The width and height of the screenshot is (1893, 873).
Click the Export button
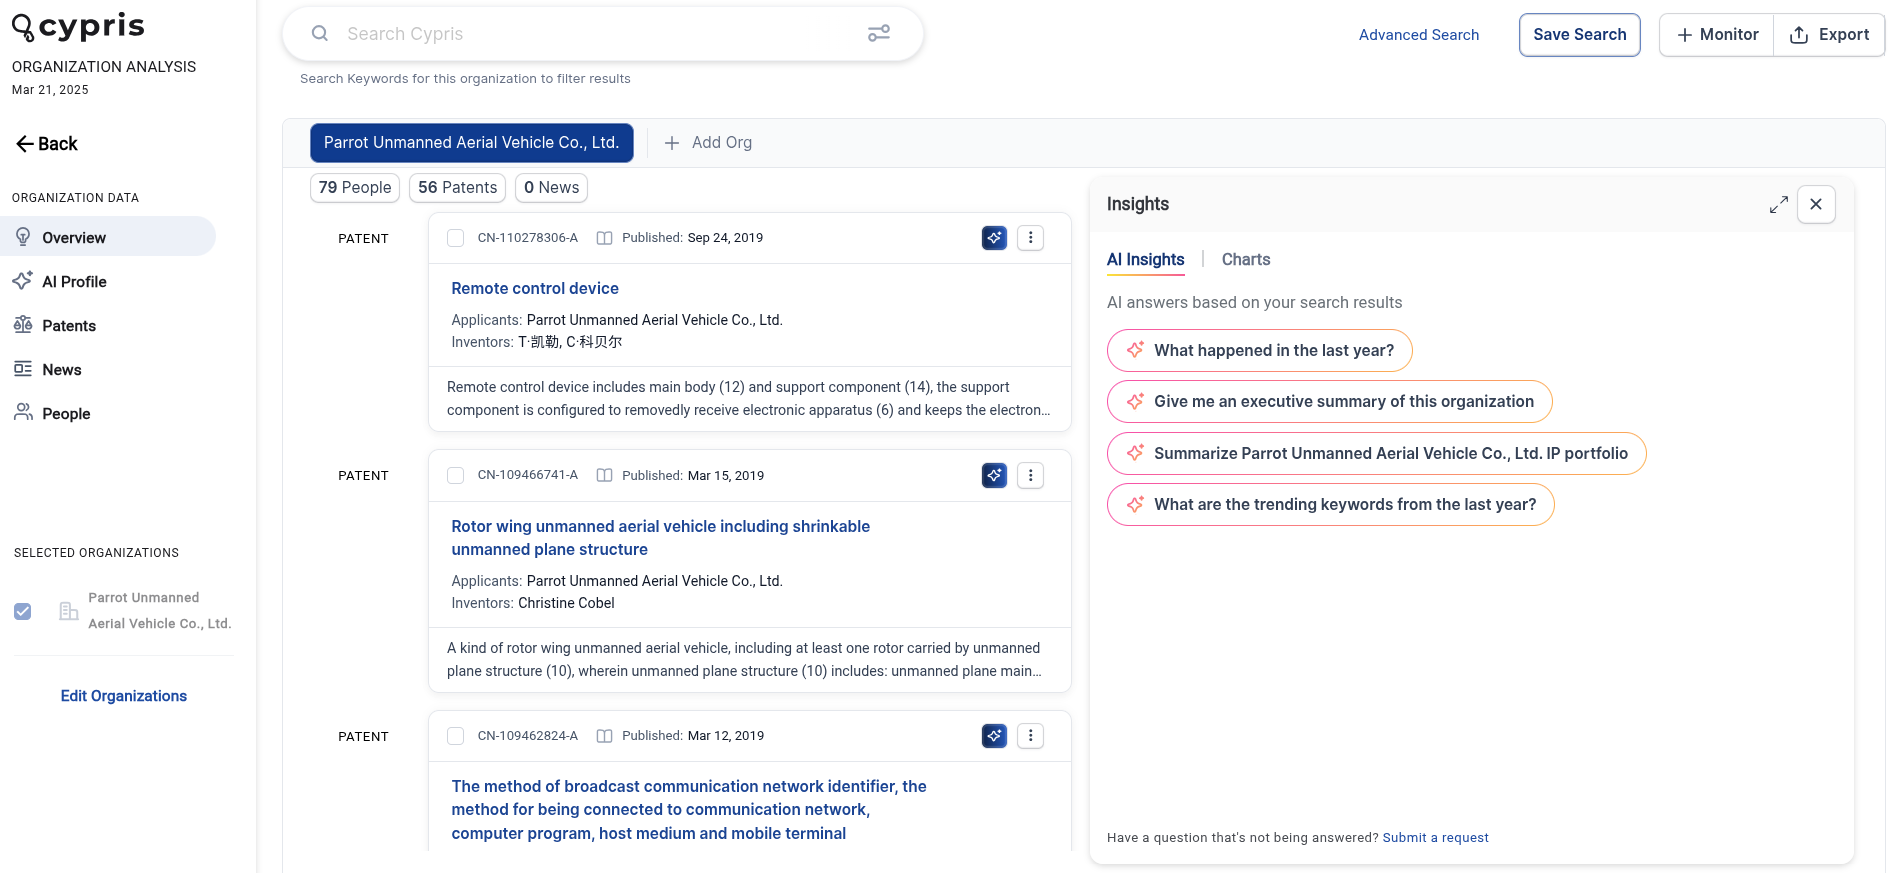(1829, 35)
